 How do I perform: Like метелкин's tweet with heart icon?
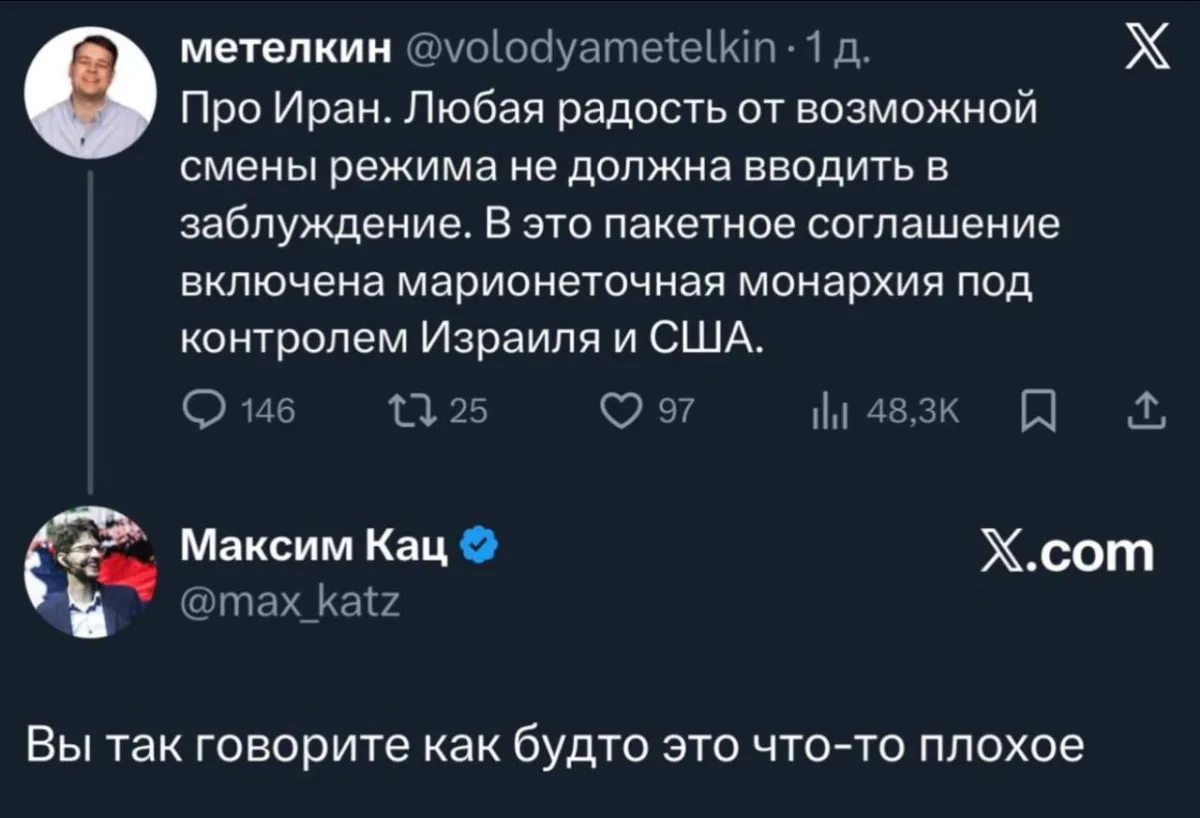click(624, 408)
